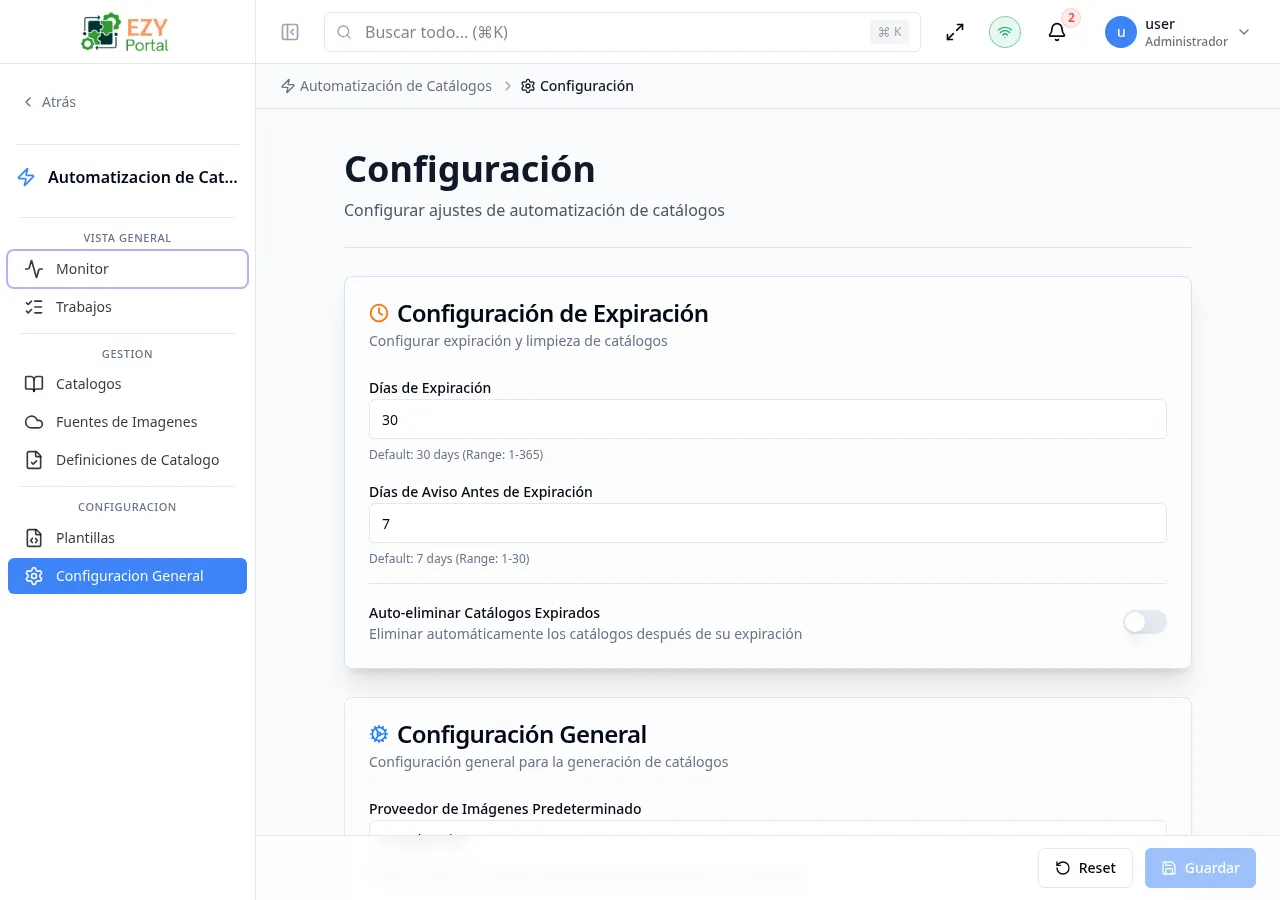Open the user account dropdown chevron

pos(1244,32)
